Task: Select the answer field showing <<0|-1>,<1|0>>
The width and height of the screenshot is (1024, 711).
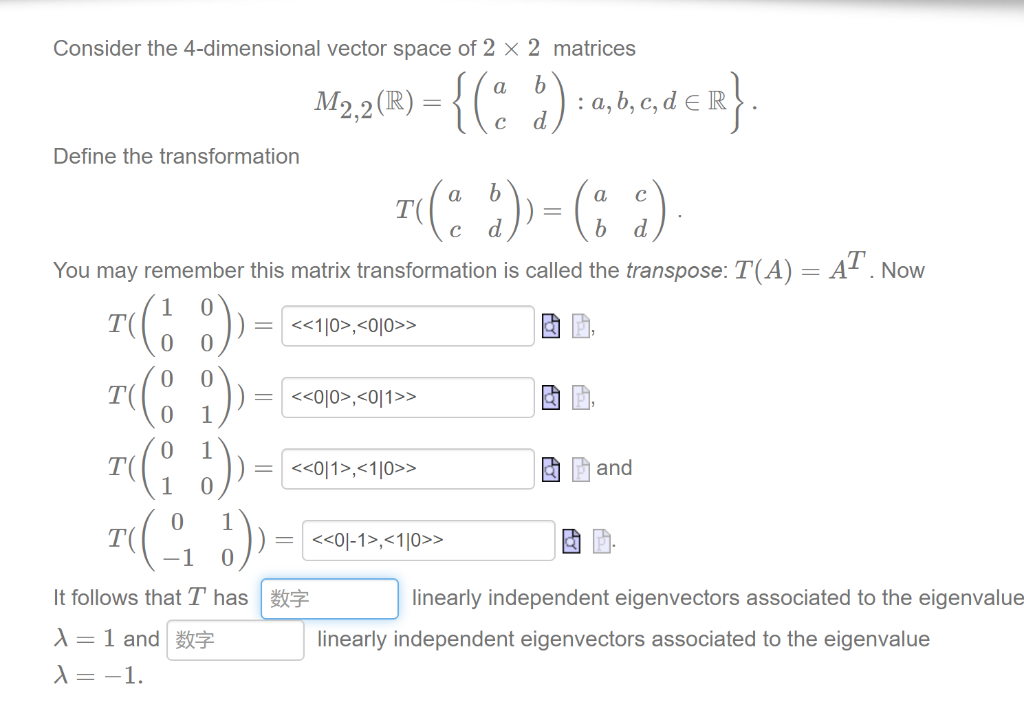Action: pos(428,540)
